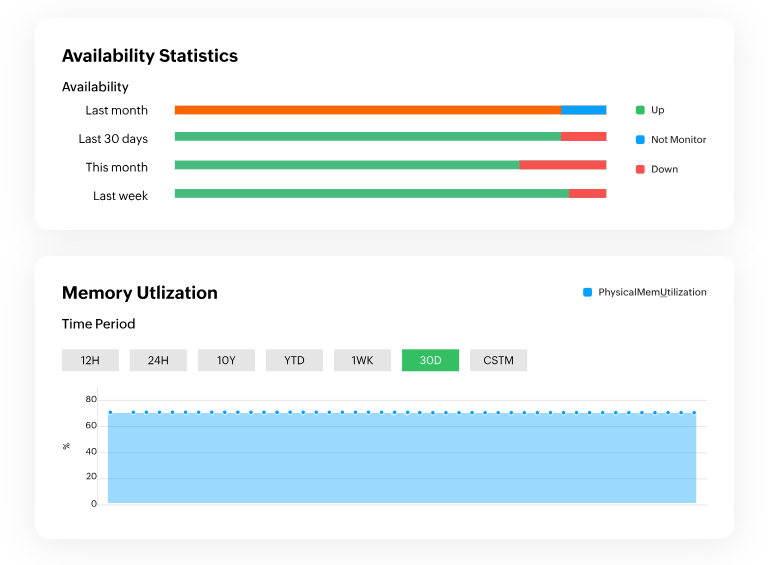Click inside the blue memory utilization area chart
Viewport: 768px width, 565px height.
(x=401, y=460)
